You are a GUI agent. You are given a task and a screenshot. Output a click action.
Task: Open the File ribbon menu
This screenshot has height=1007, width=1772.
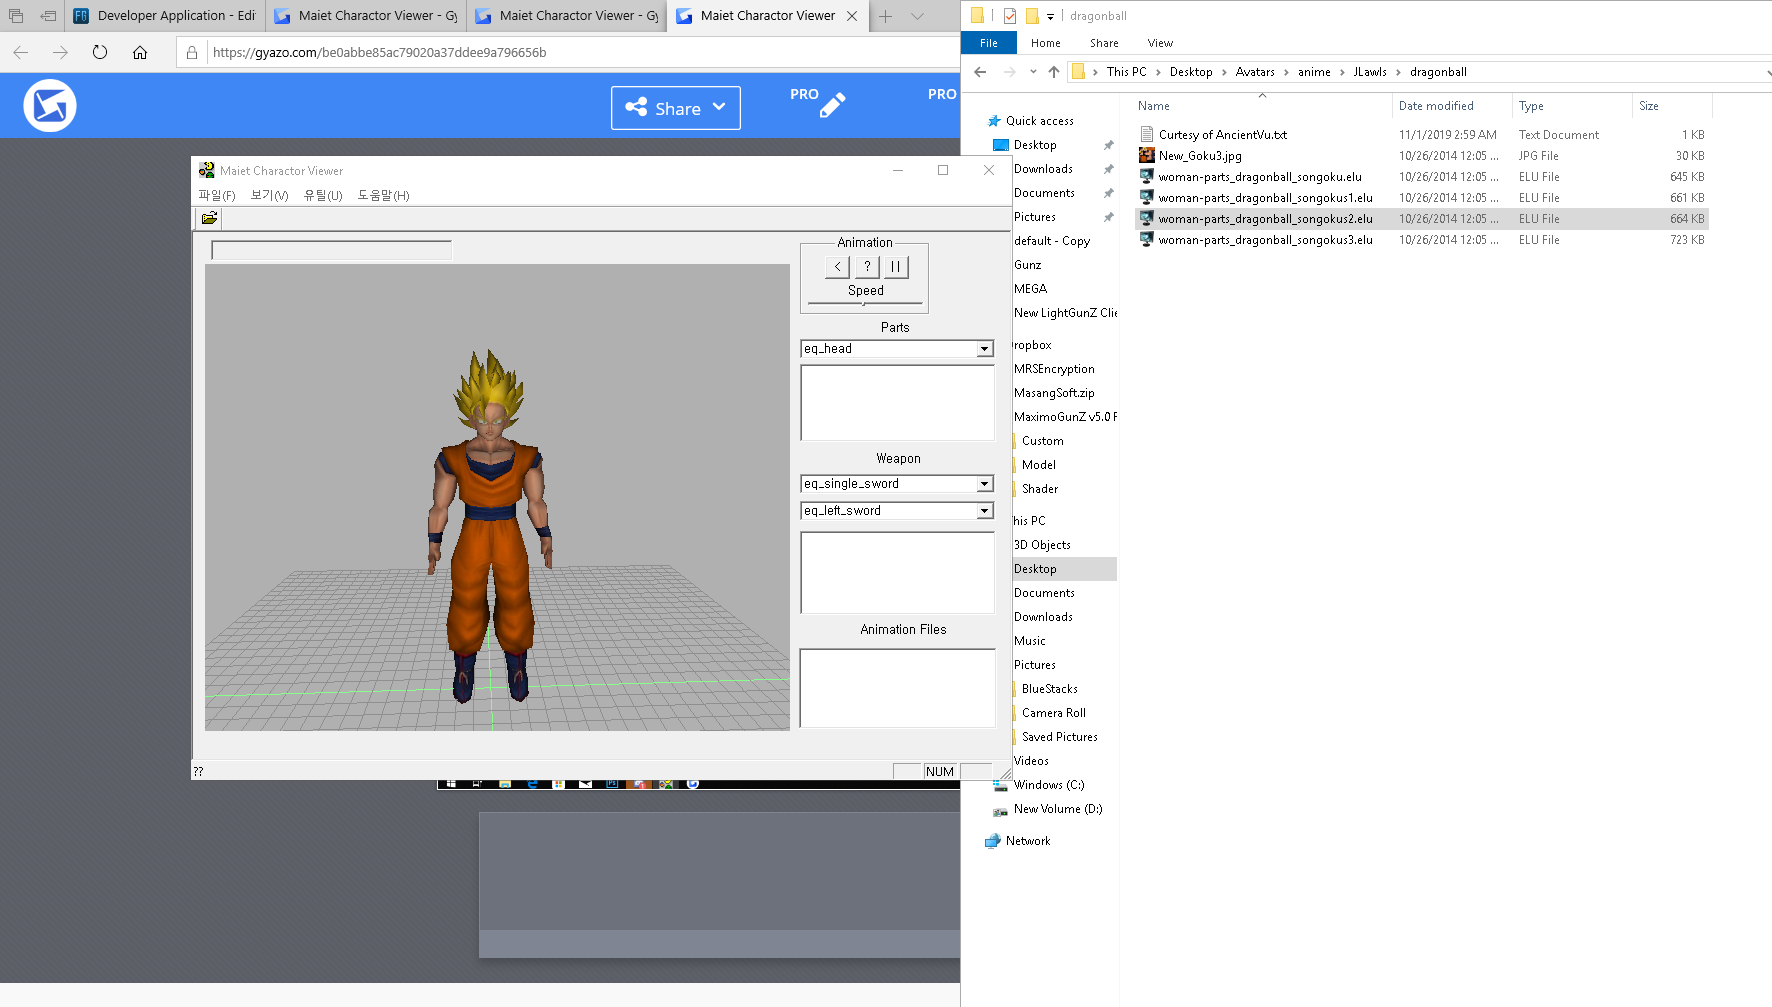point(988,43)
